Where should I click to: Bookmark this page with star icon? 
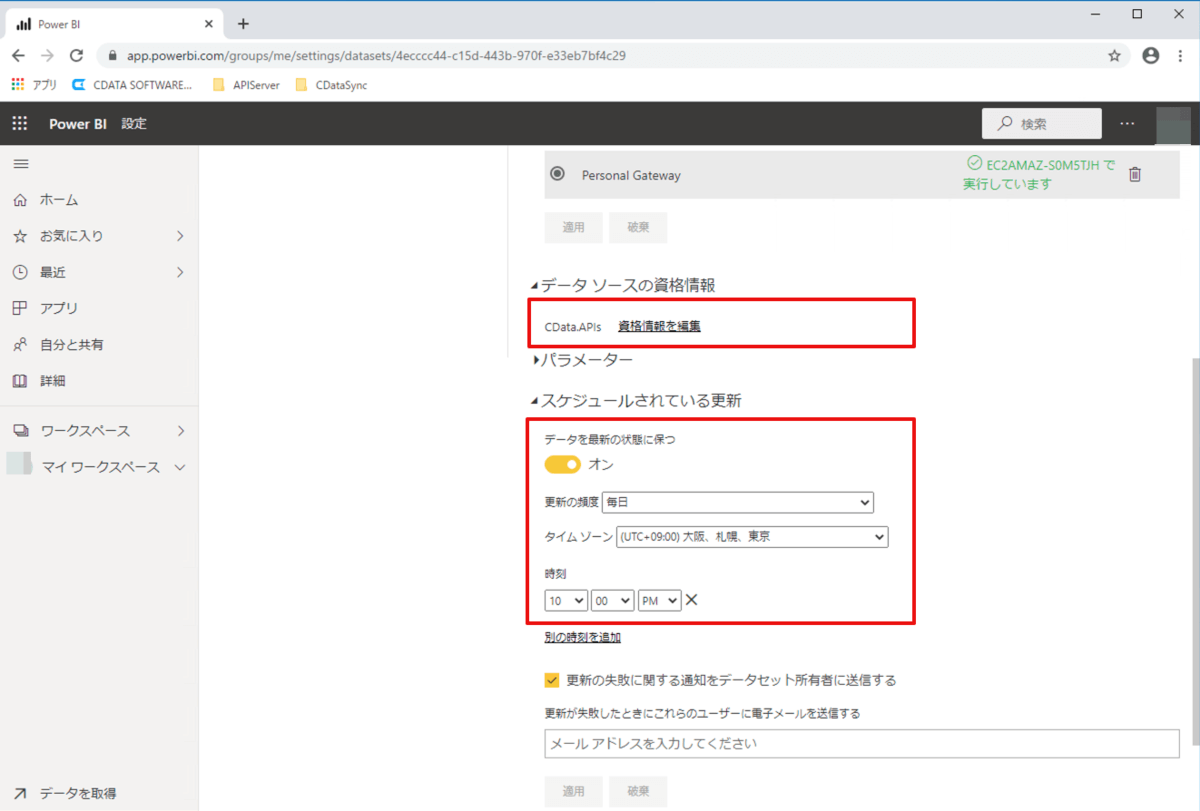click(x=1114, y=56)
